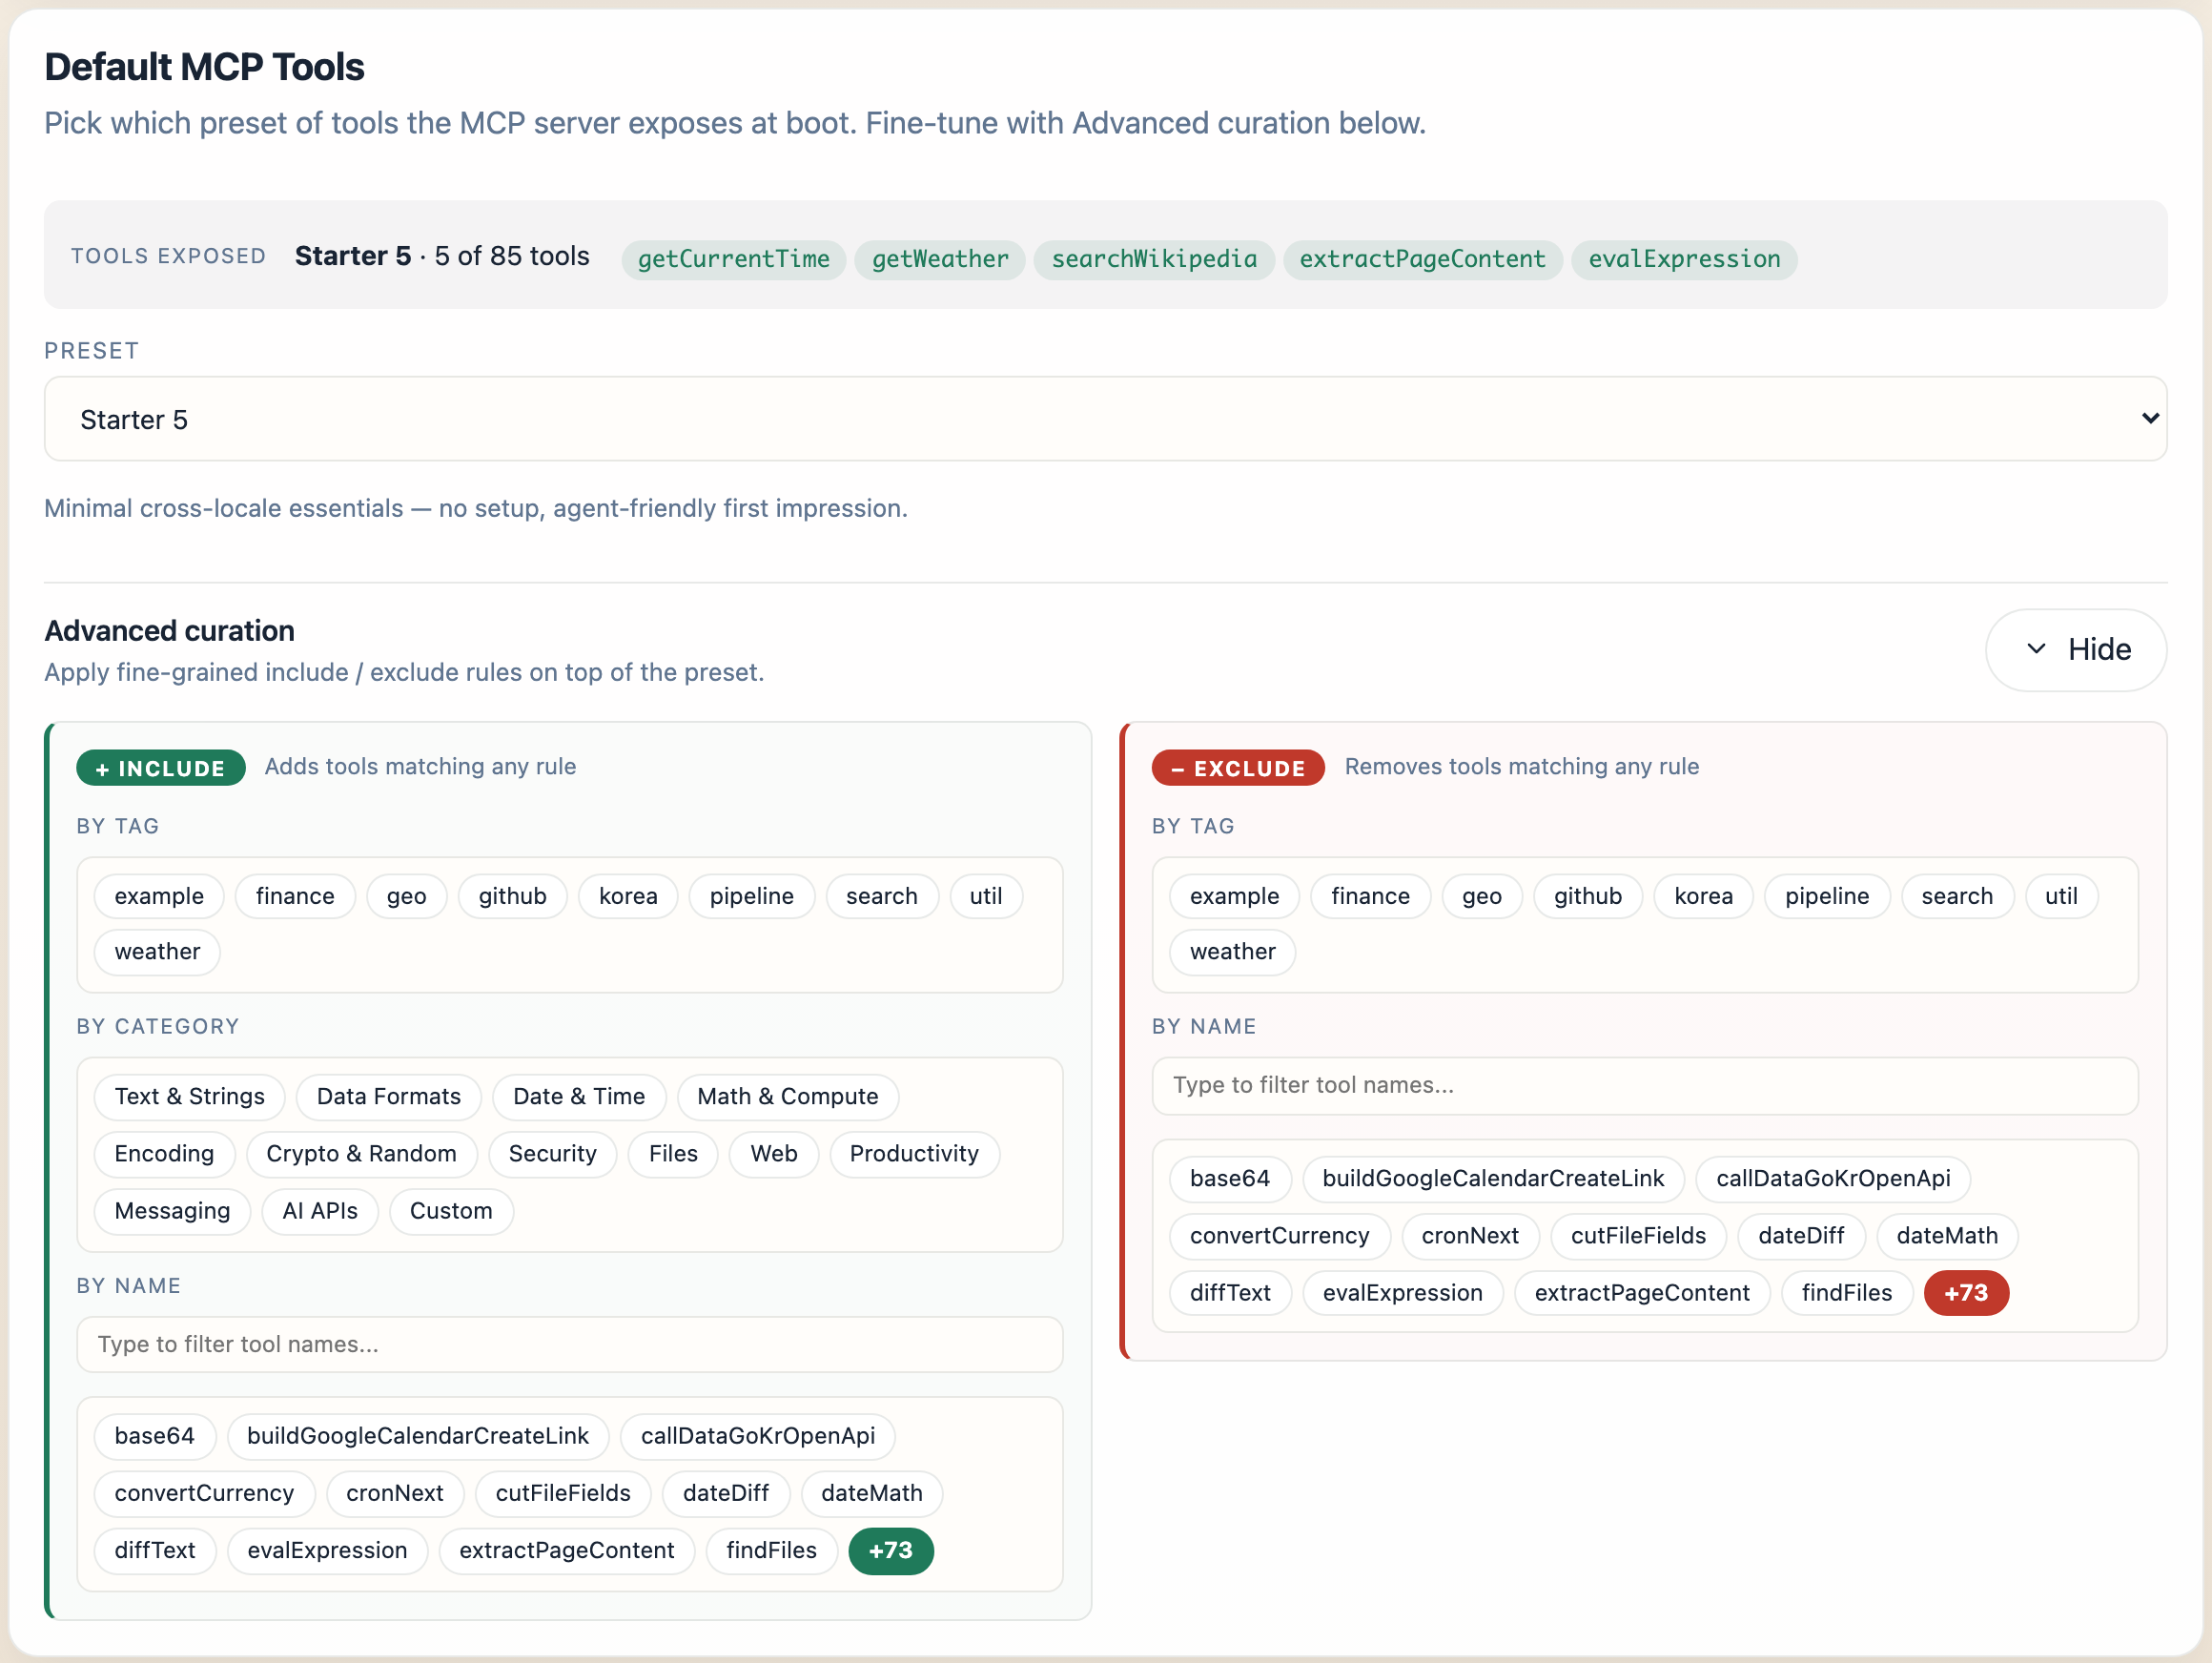Exclude dateMath tool by name
This screenshot has height=1663, width=2212.
click(1947, 1236)
